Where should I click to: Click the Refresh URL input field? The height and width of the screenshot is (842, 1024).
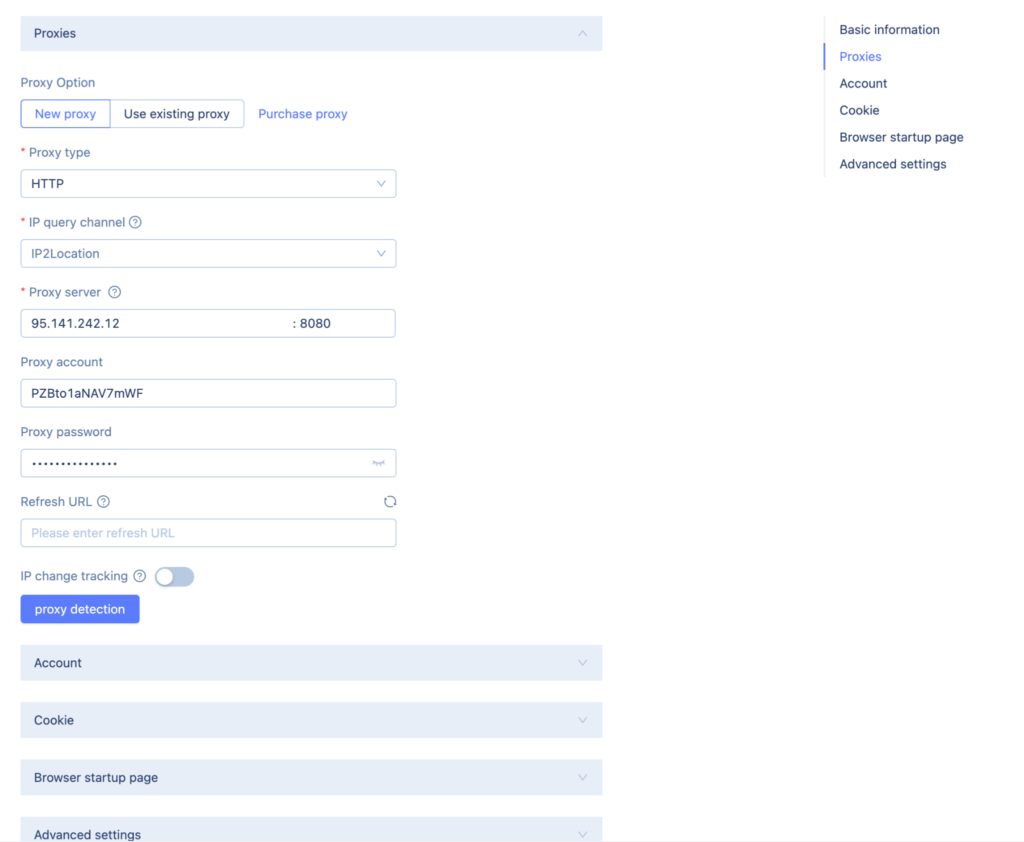tap(208, 533)
